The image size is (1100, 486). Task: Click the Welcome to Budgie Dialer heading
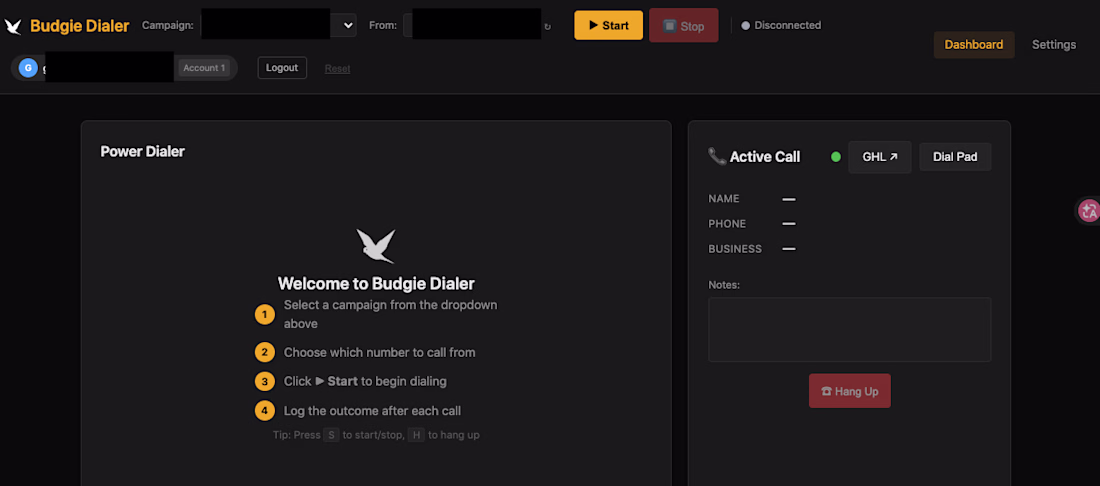click(x=376, y=284)
